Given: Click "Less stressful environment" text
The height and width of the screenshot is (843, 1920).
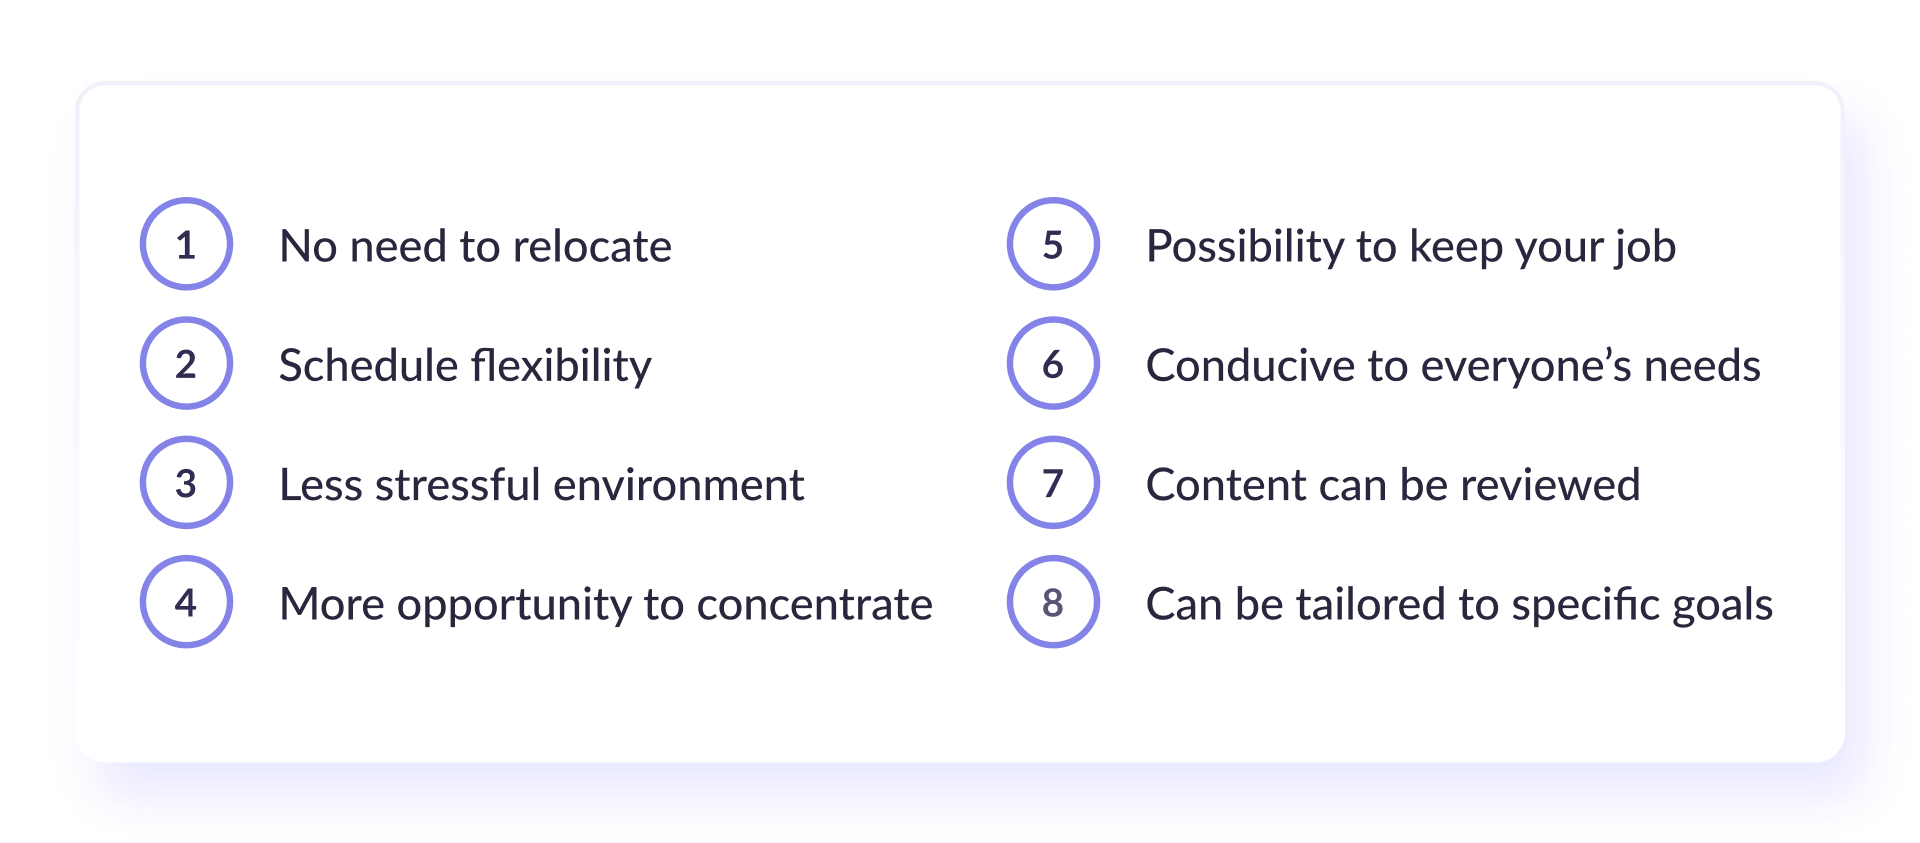Looking at the screenshot, I should tap(542, 485).
